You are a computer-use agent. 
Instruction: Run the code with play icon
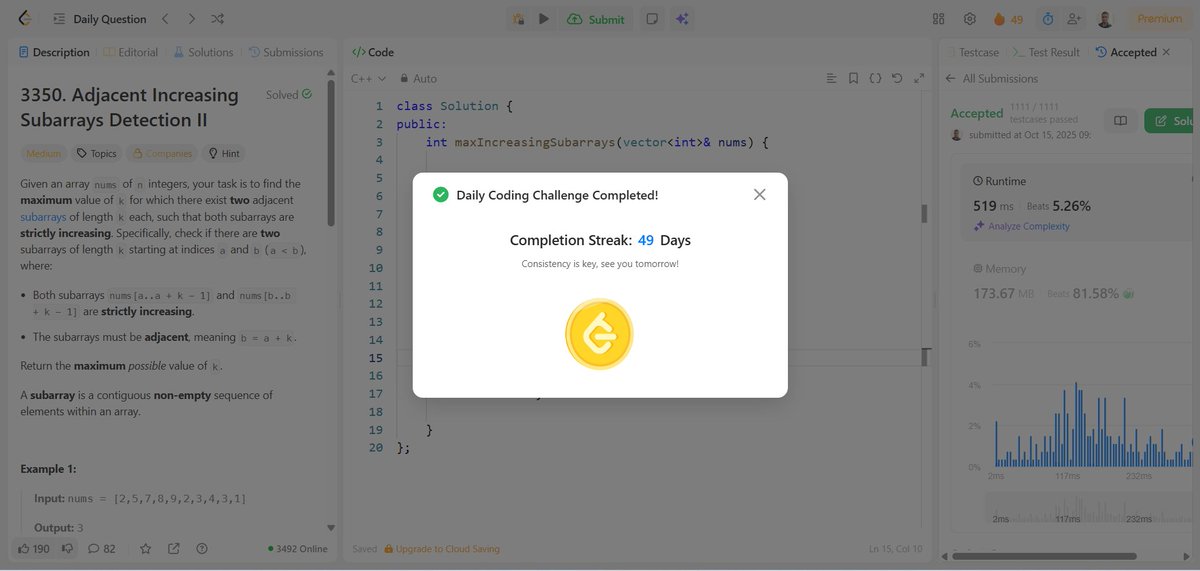click(544, 19)
